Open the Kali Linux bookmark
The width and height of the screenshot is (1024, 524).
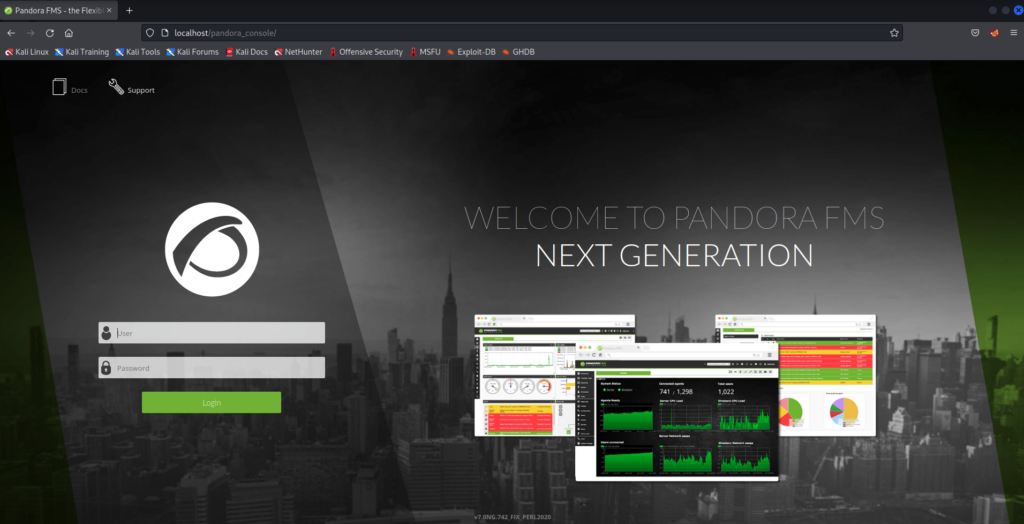click(27, 52)
